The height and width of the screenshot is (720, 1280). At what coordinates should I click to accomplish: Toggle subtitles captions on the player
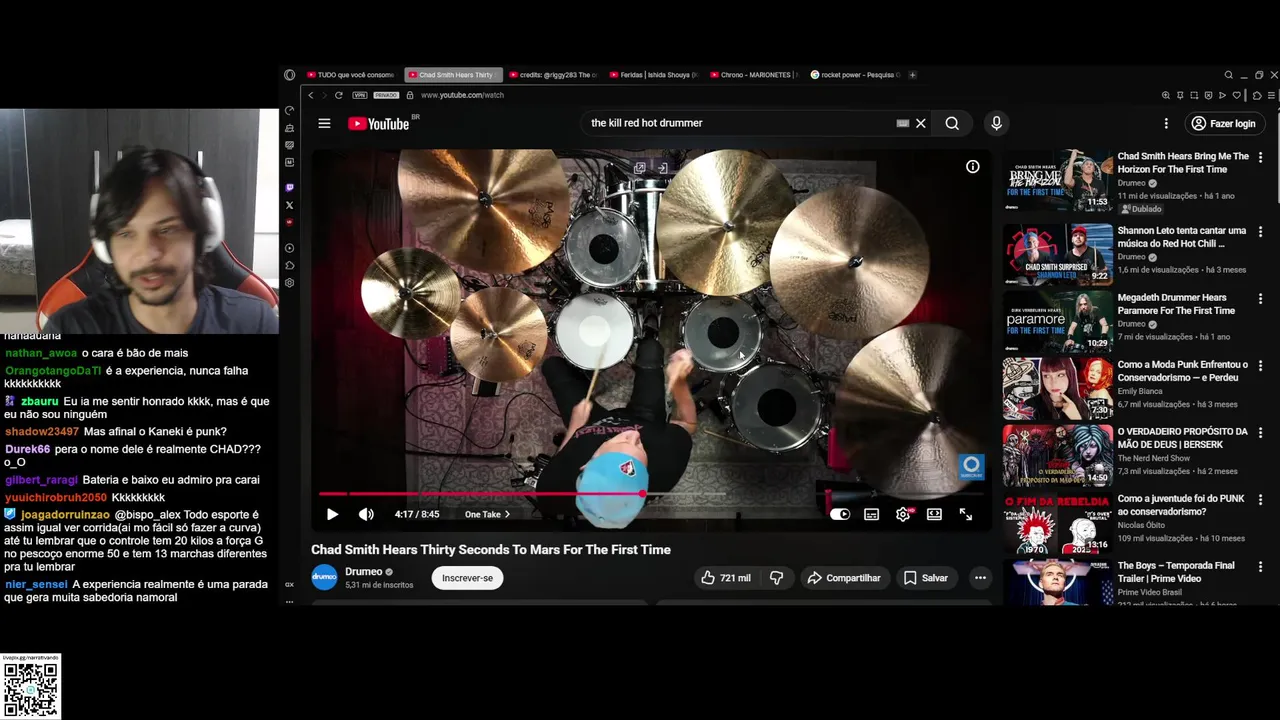(872, 514)
